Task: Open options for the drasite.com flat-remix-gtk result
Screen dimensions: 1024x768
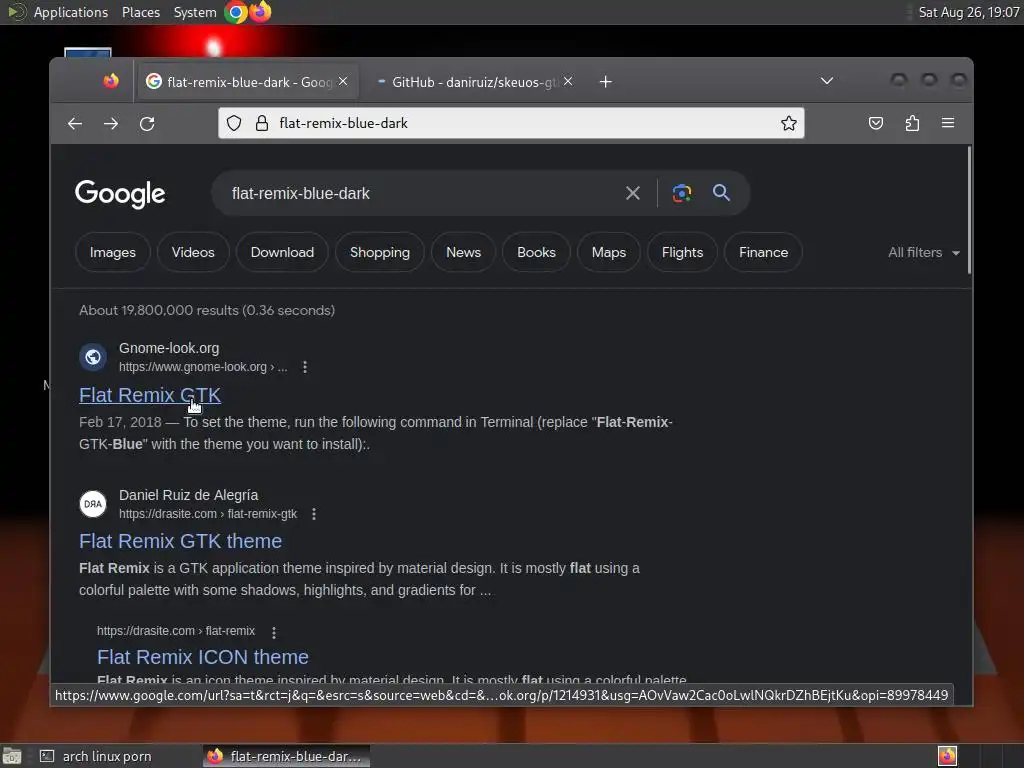Action: pyautogui.click(x=314, y=514)
